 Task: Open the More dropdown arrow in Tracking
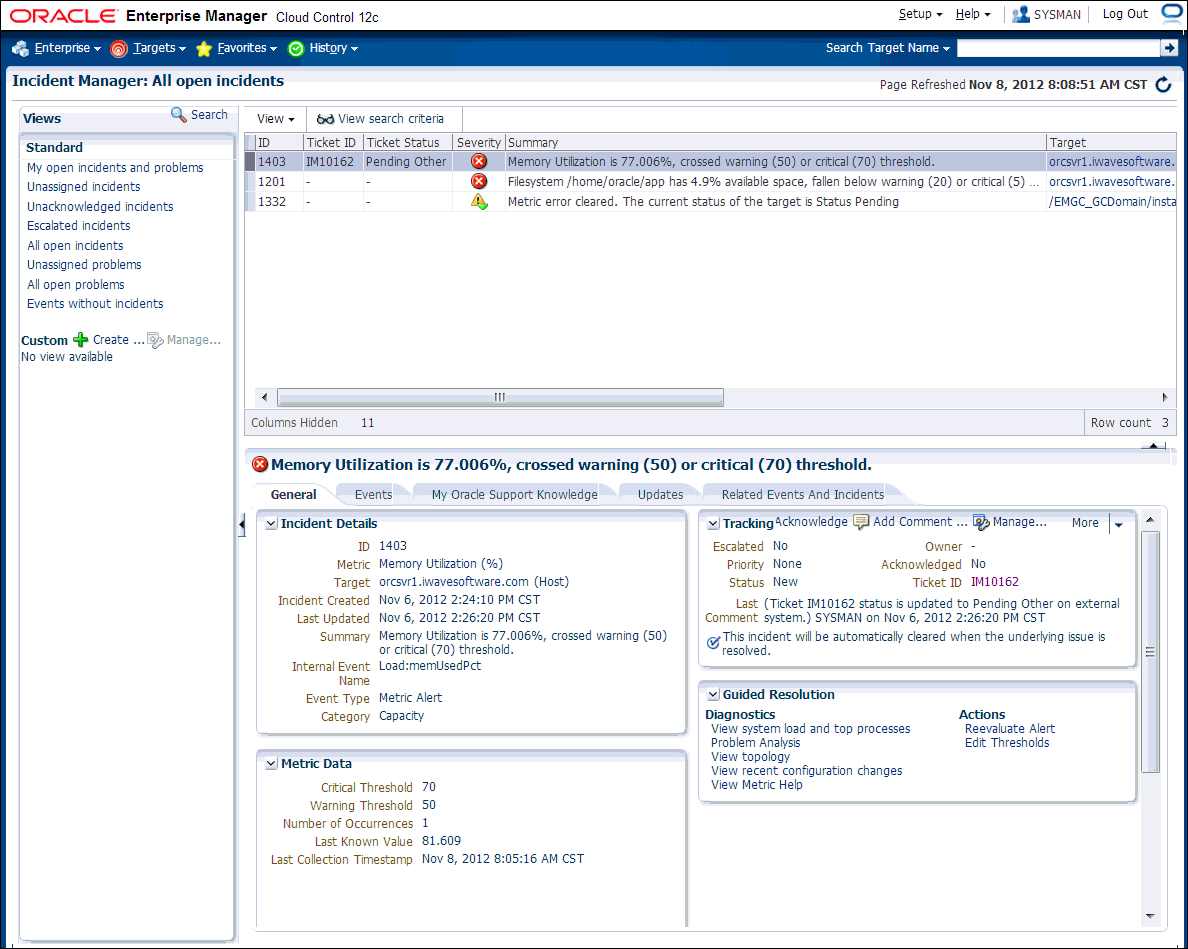tap(1119, 524)
